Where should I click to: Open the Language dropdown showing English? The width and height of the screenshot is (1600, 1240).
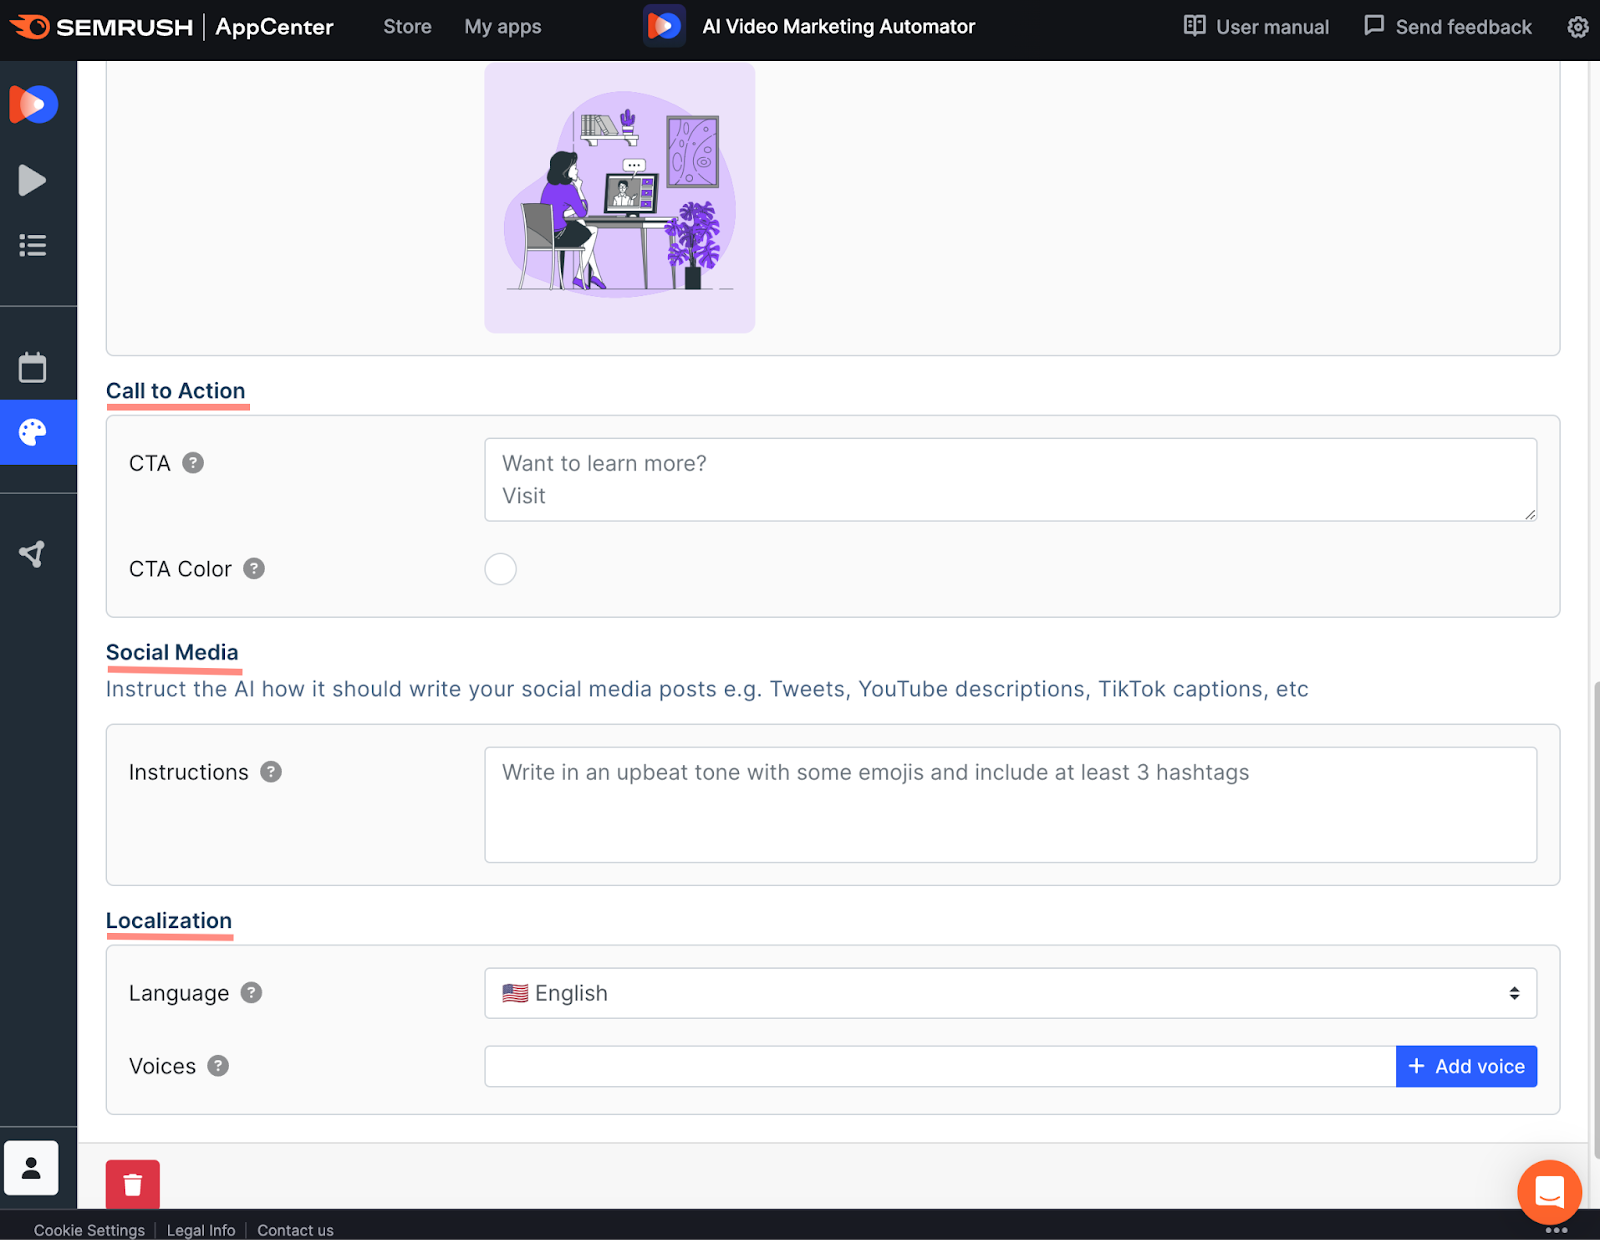click(1010, 993)
